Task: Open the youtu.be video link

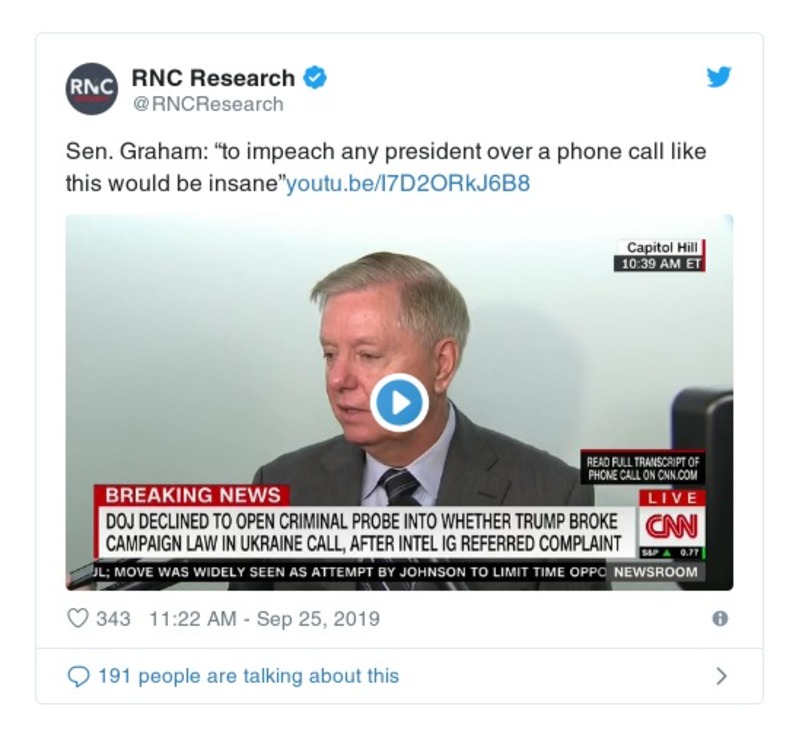Action: [x=408, y=184]
